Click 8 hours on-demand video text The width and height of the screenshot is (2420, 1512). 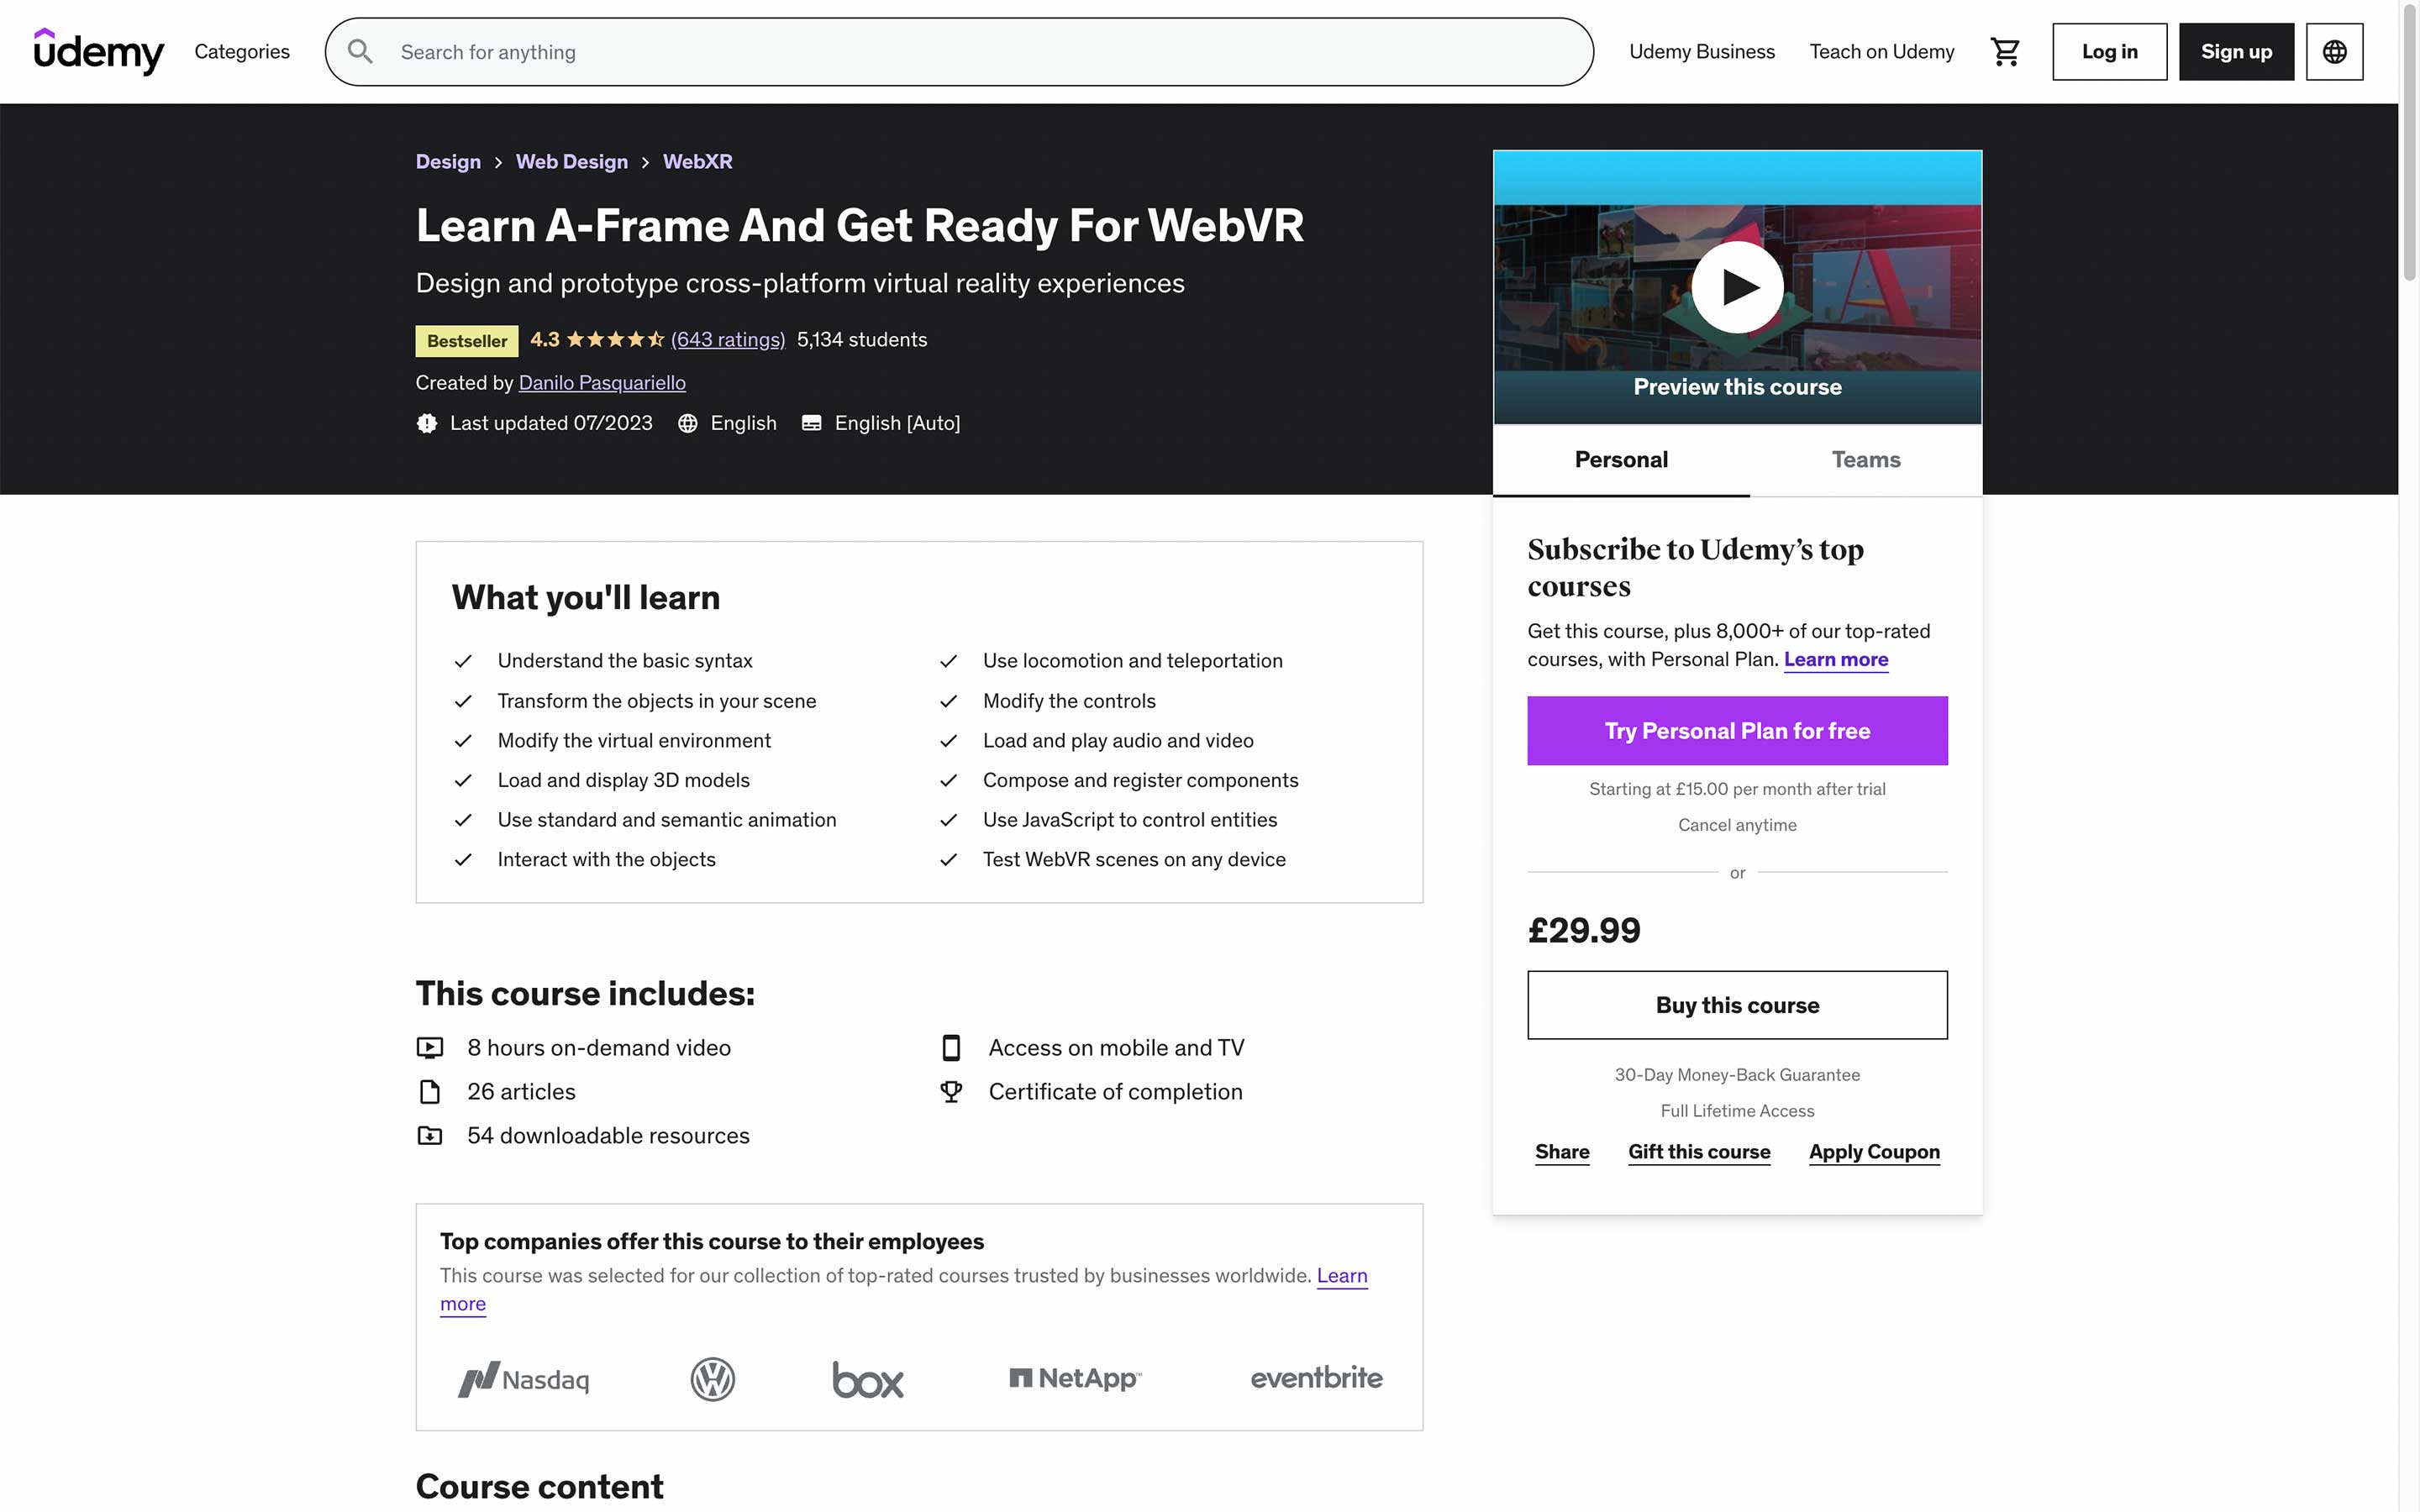coord(598,1047)
